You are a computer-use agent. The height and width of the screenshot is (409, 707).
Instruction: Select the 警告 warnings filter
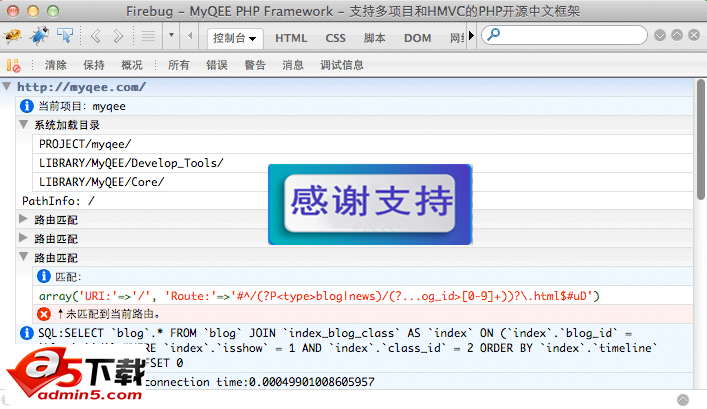coord(255,65)
